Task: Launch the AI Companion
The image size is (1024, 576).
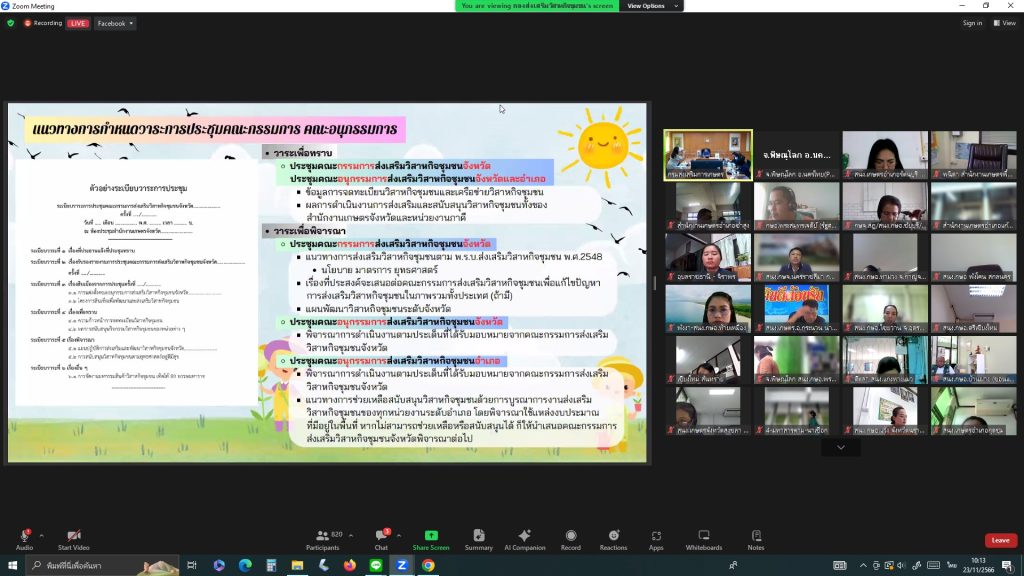Action: pyautogui.click(x=524, y=538)
